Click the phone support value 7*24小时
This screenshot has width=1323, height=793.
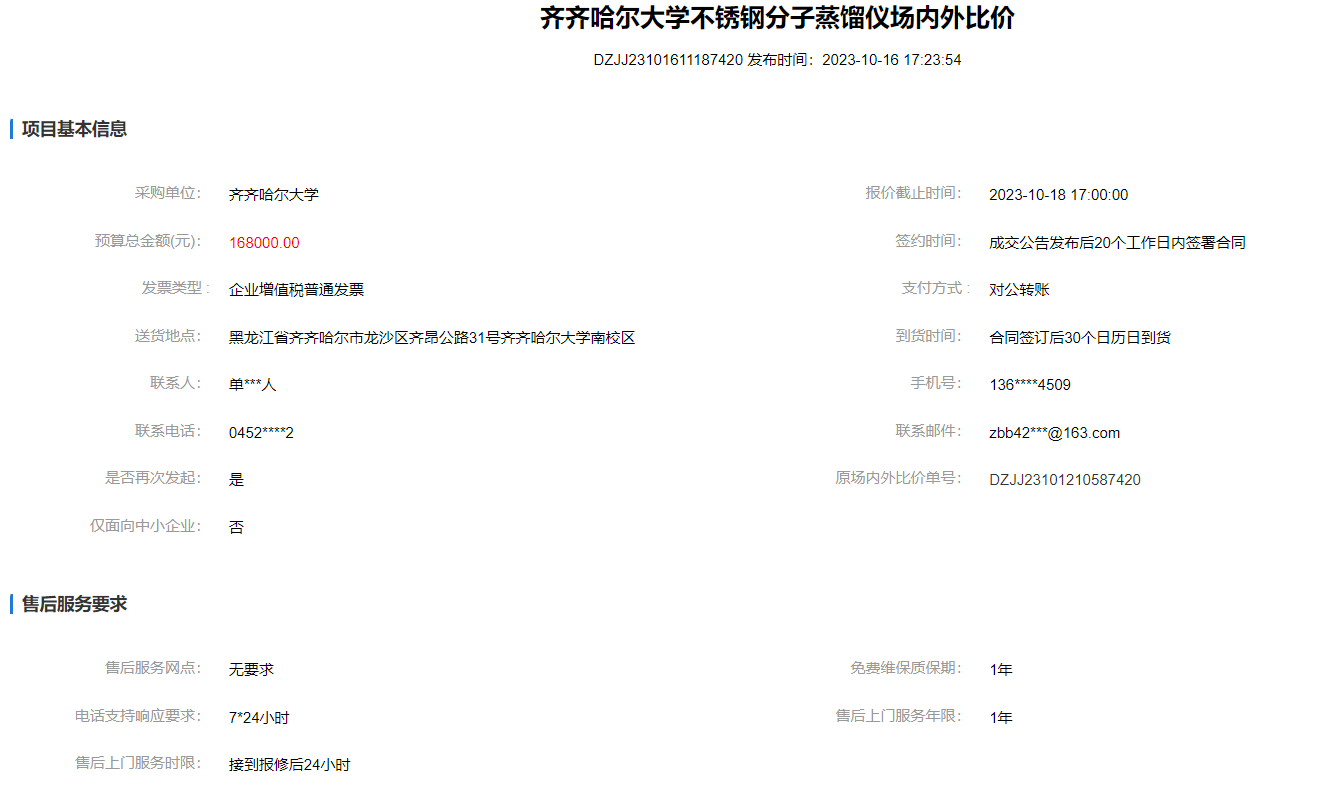(x=259, y=718)
